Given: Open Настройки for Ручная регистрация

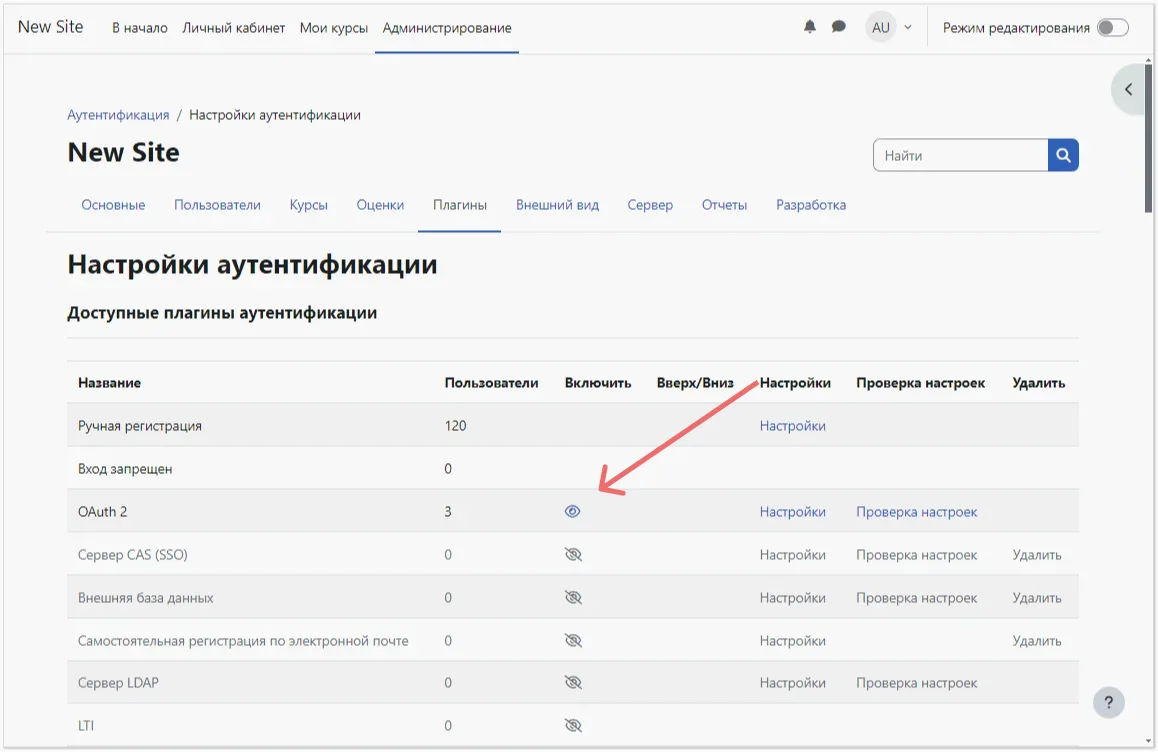Looking at the screenshot, I should (793, 425).
